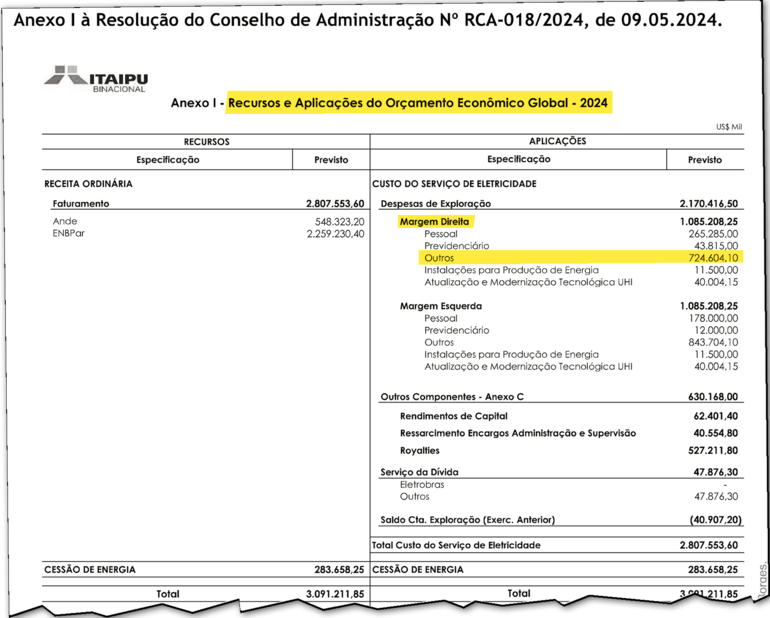
Task: Click Total Custo do Serviço de Eletricidade
Action: [x=456, y=545]
